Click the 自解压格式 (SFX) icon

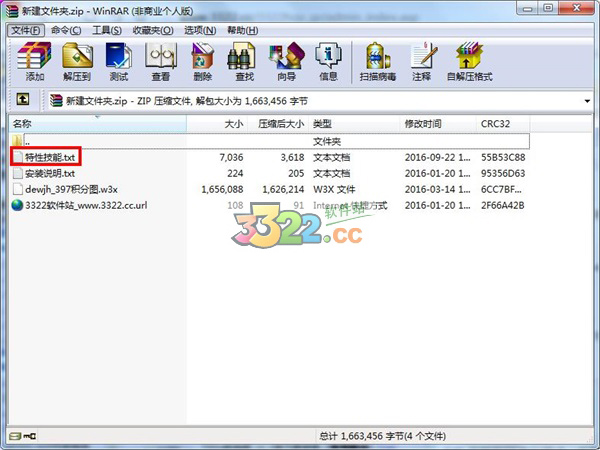click(470, 56)
